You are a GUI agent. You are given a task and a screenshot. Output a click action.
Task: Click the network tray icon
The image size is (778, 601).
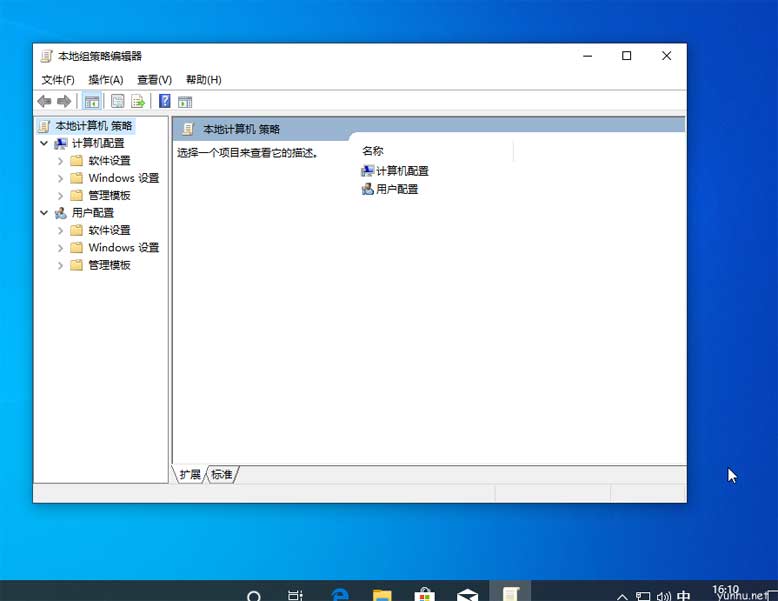[643, 596]
